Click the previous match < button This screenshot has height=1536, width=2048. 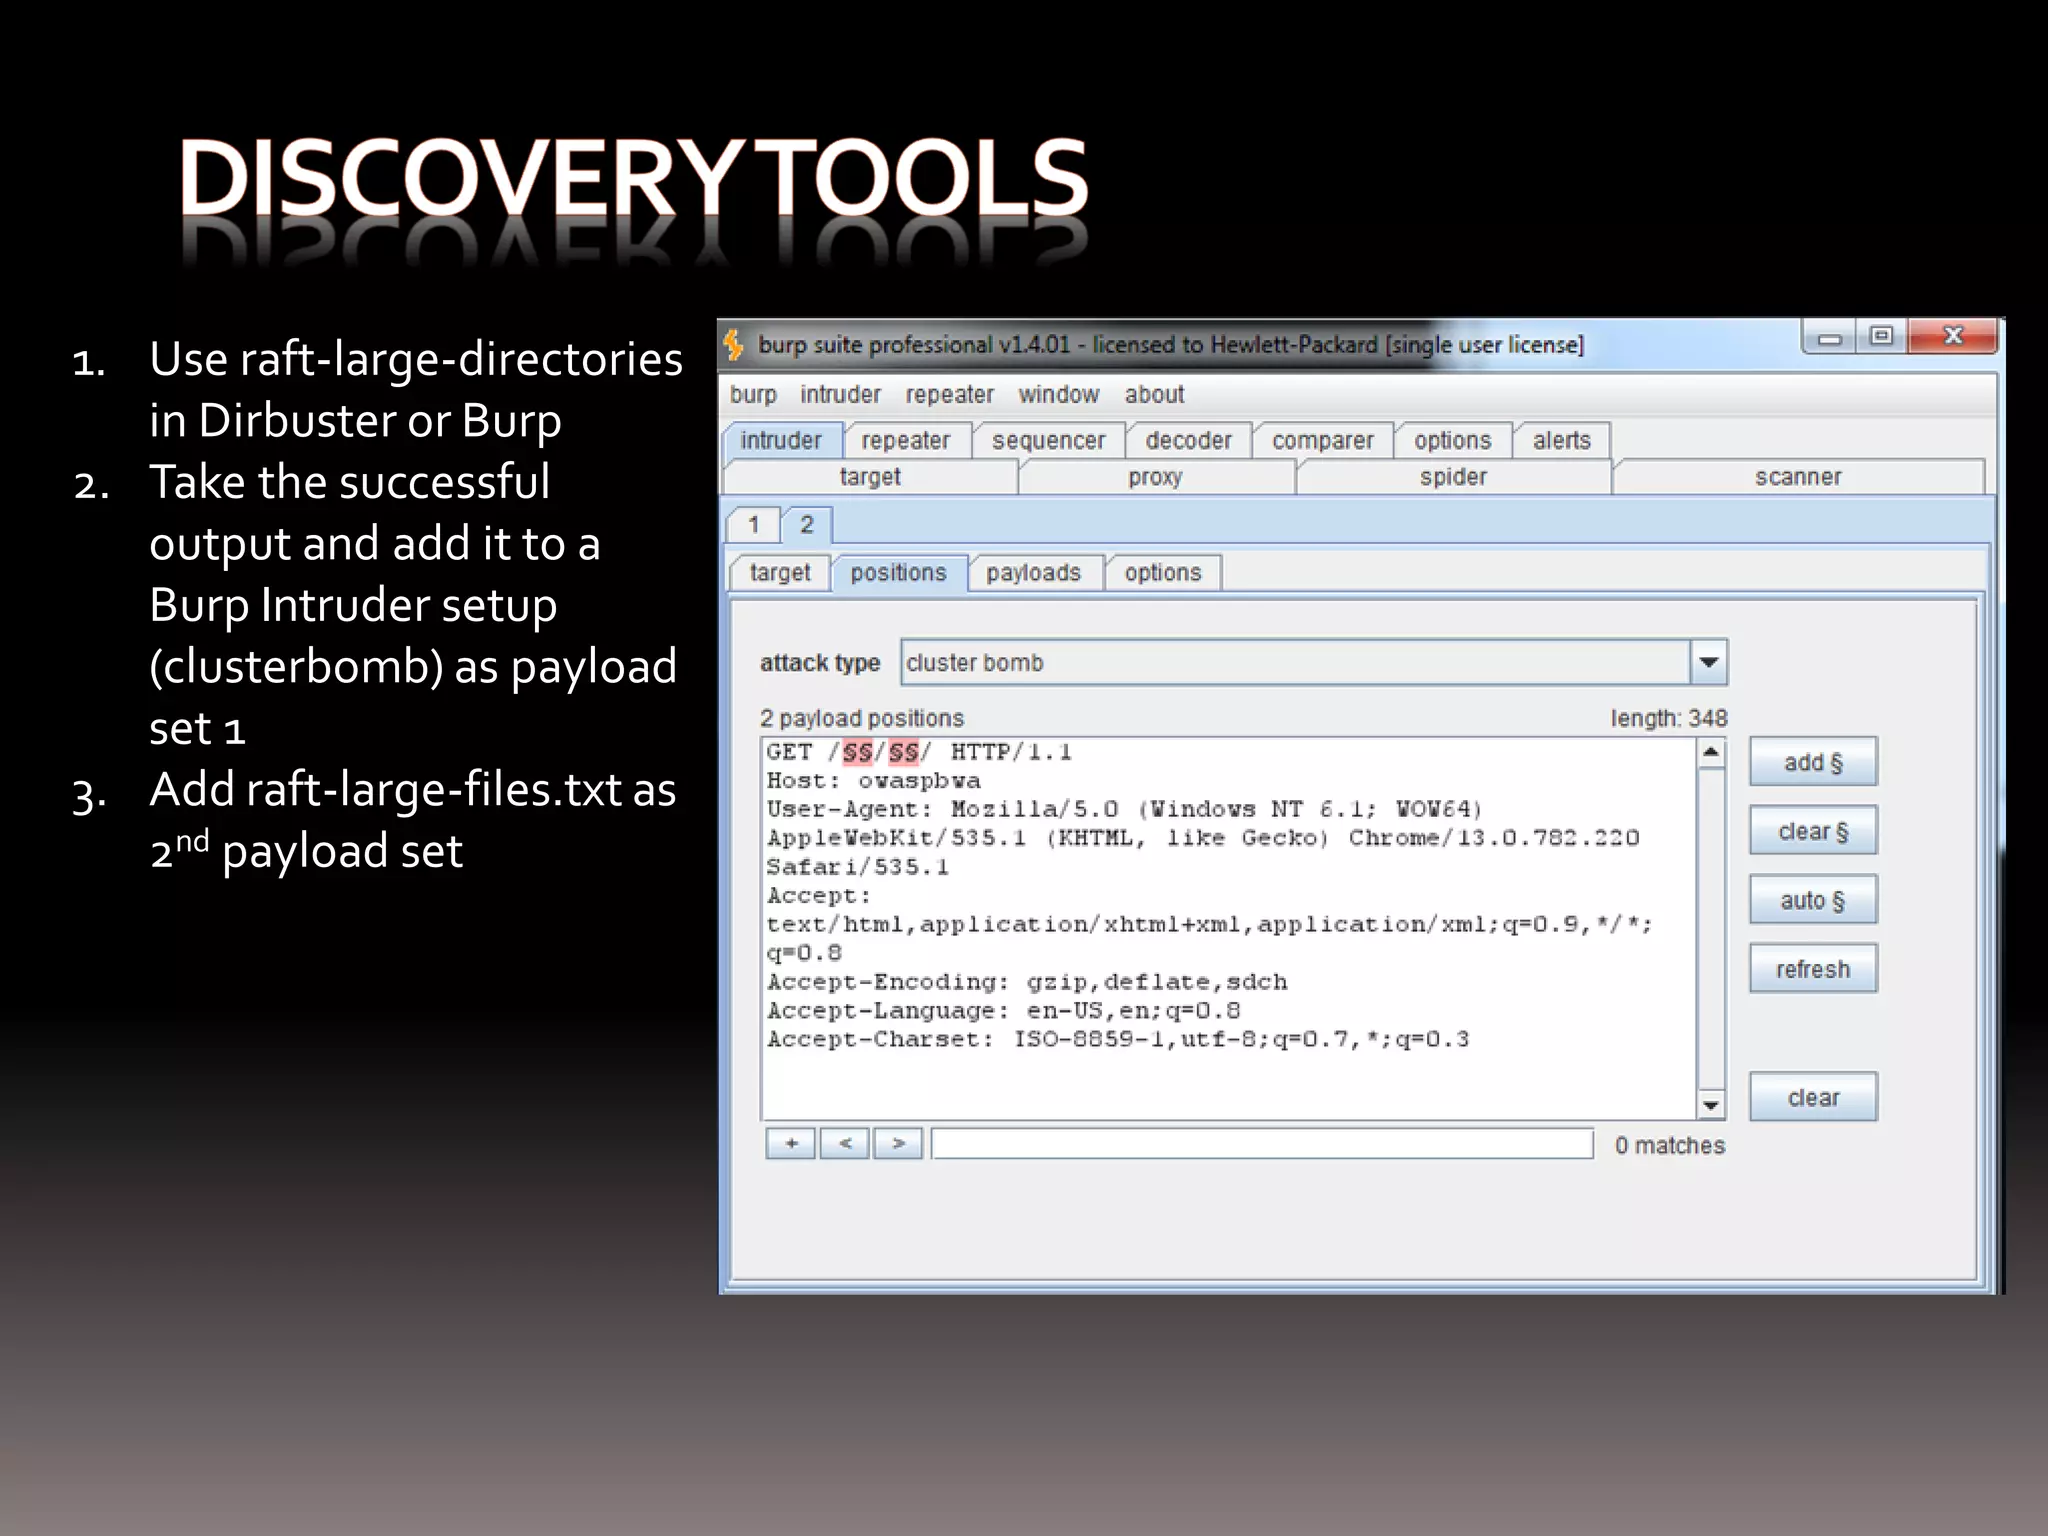tap(845, 1143)
